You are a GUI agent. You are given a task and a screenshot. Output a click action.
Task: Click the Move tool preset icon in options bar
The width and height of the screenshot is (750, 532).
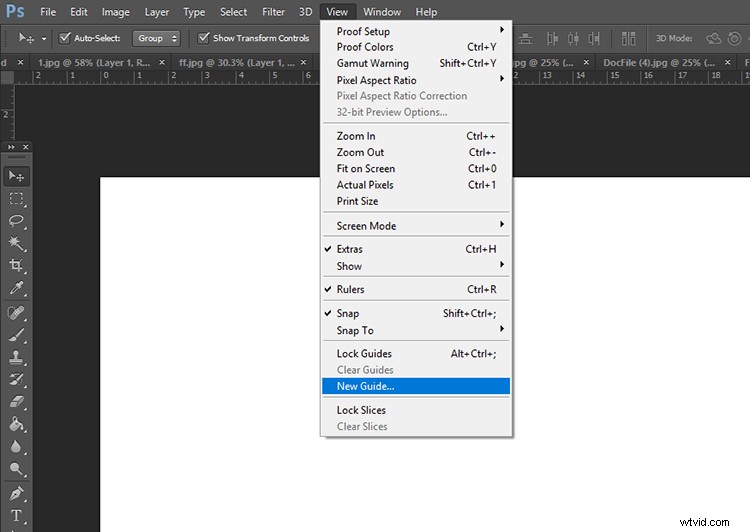[26, 38]
